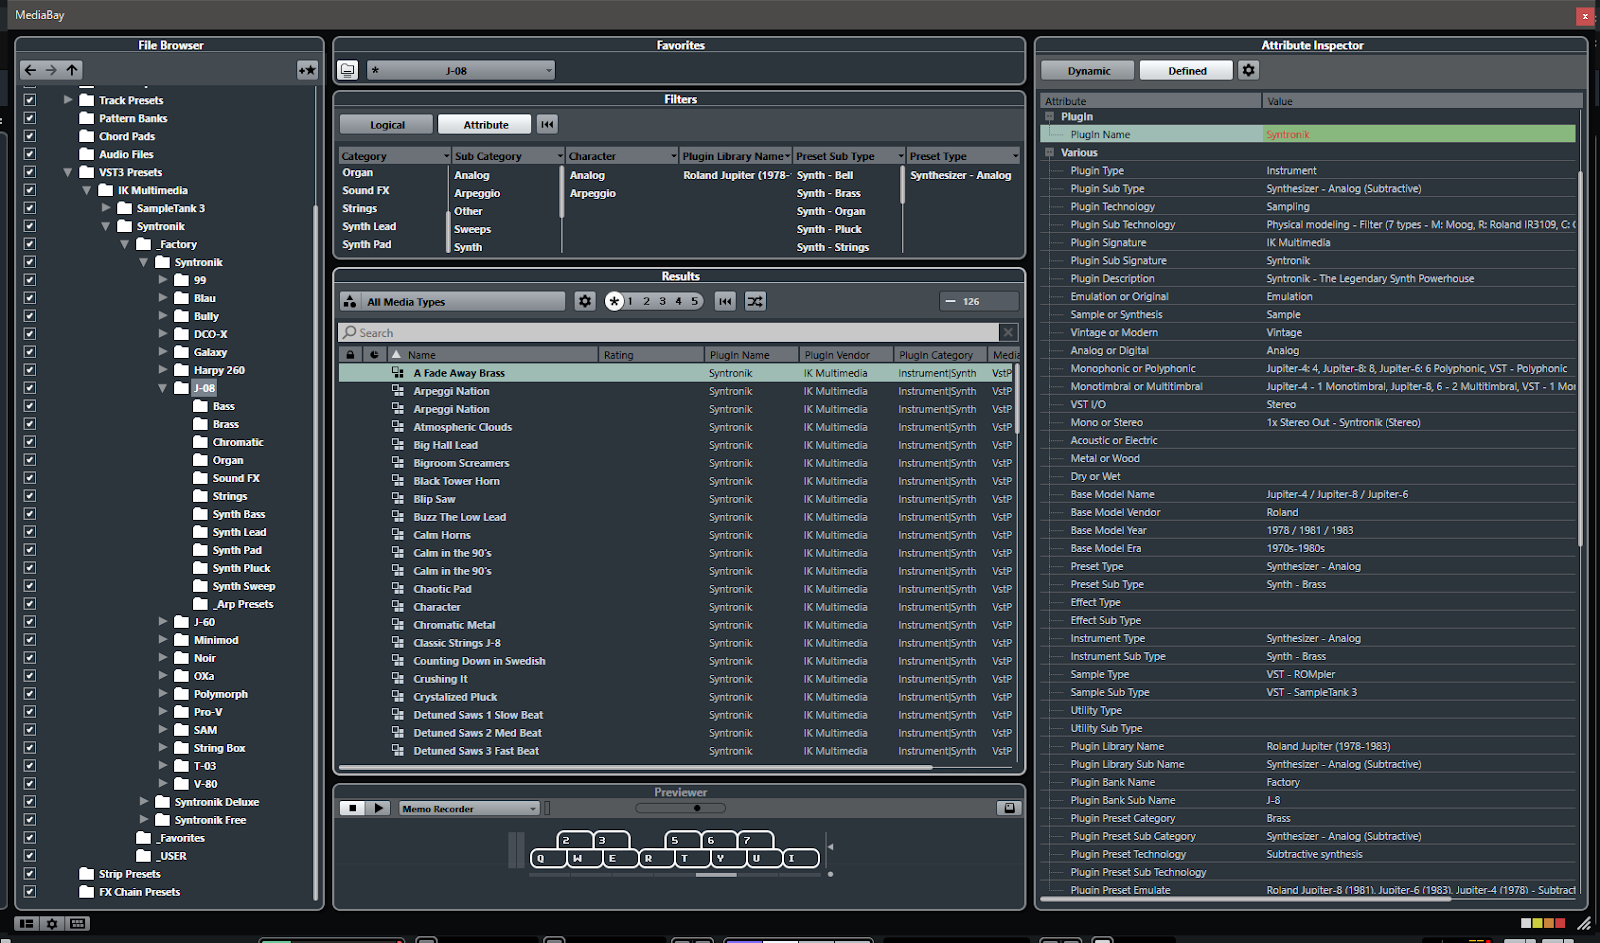Open Synth Bass folder in tree
1600x943 pixels.
pos(239,514)
